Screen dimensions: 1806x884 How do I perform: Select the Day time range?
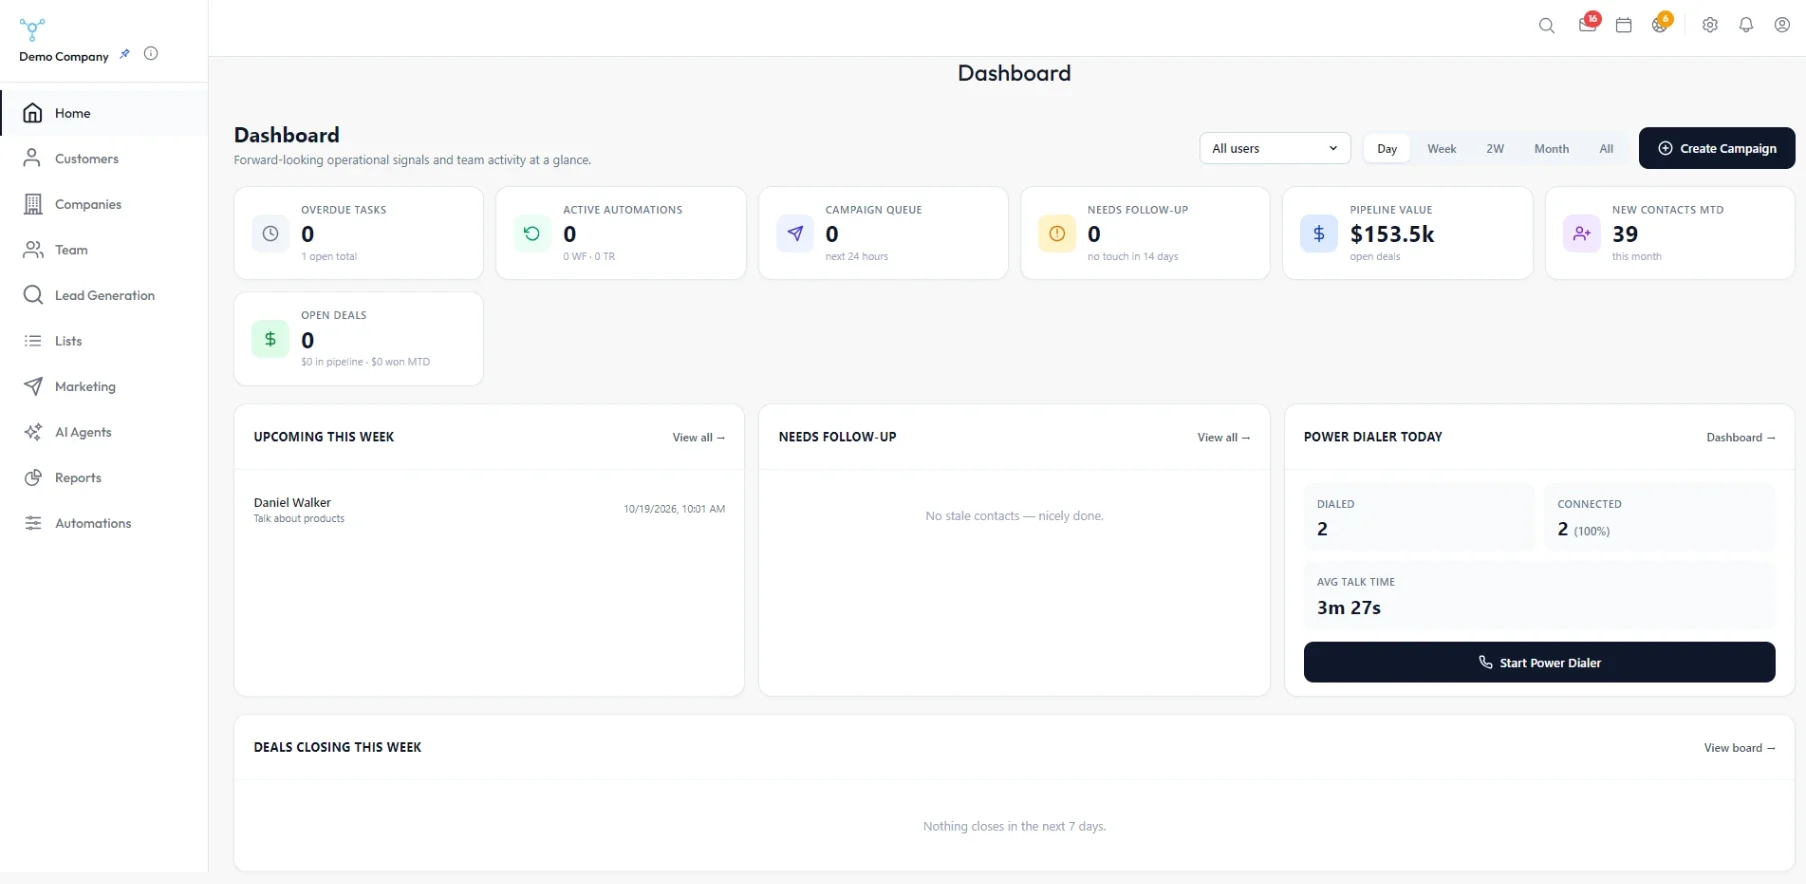[x=1387, y=149]
